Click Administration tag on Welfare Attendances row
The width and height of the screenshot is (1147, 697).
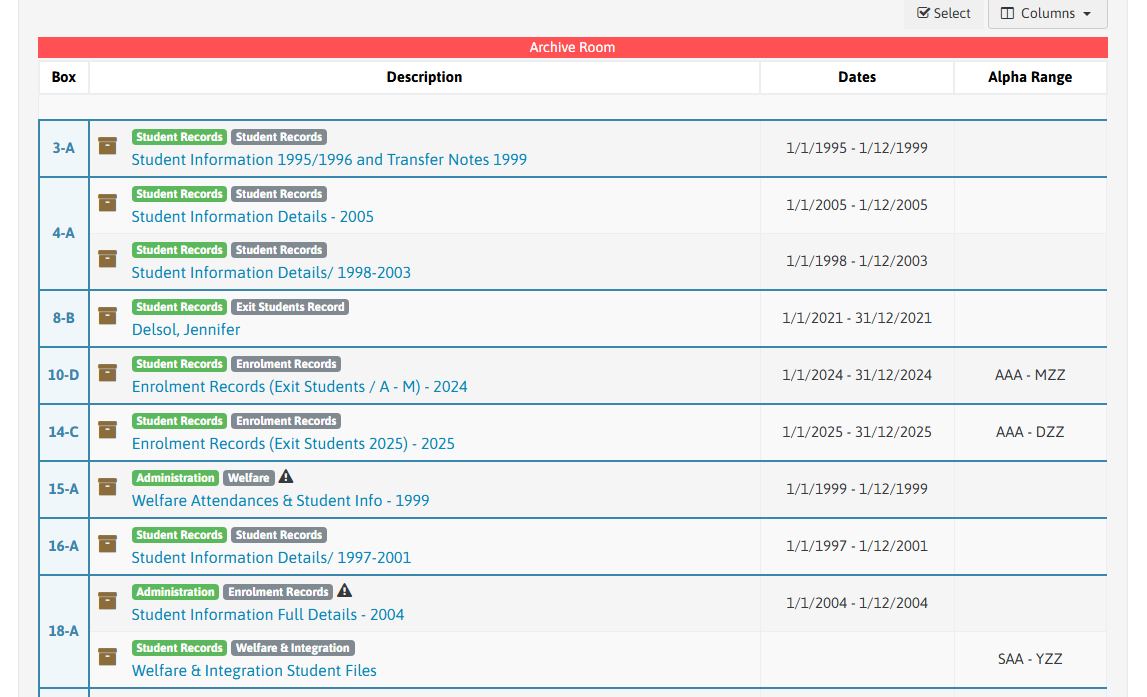pyautogui.click(x=176, y=478)
